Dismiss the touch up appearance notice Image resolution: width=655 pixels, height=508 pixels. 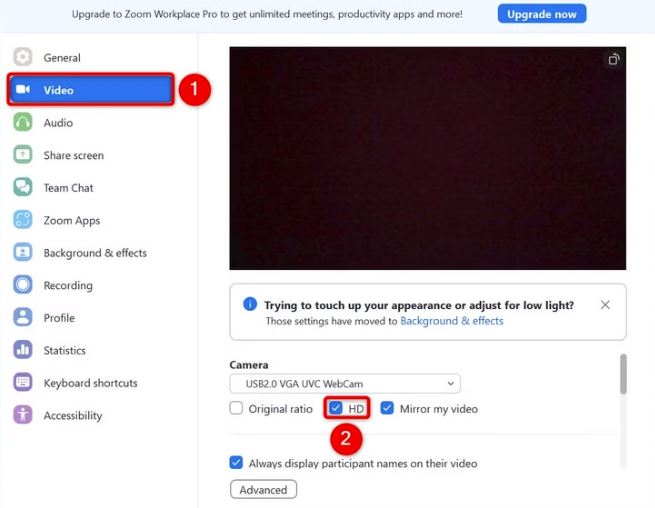(x=605, y=305)
